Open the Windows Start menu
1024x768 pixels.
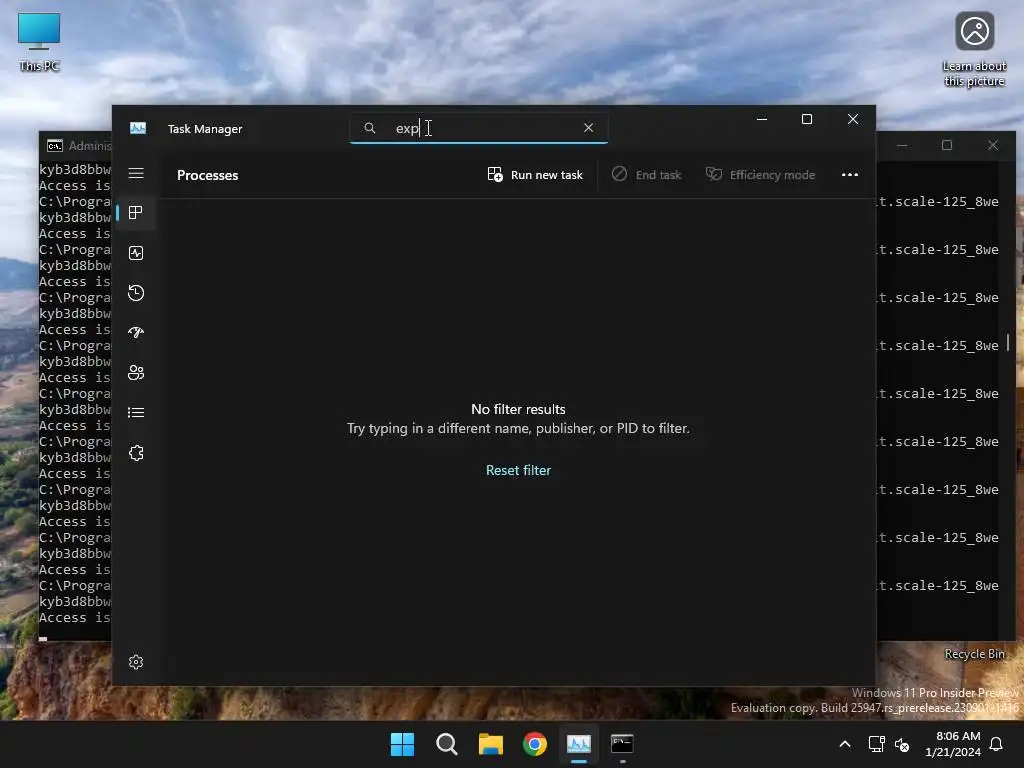[x=402, y=744]
